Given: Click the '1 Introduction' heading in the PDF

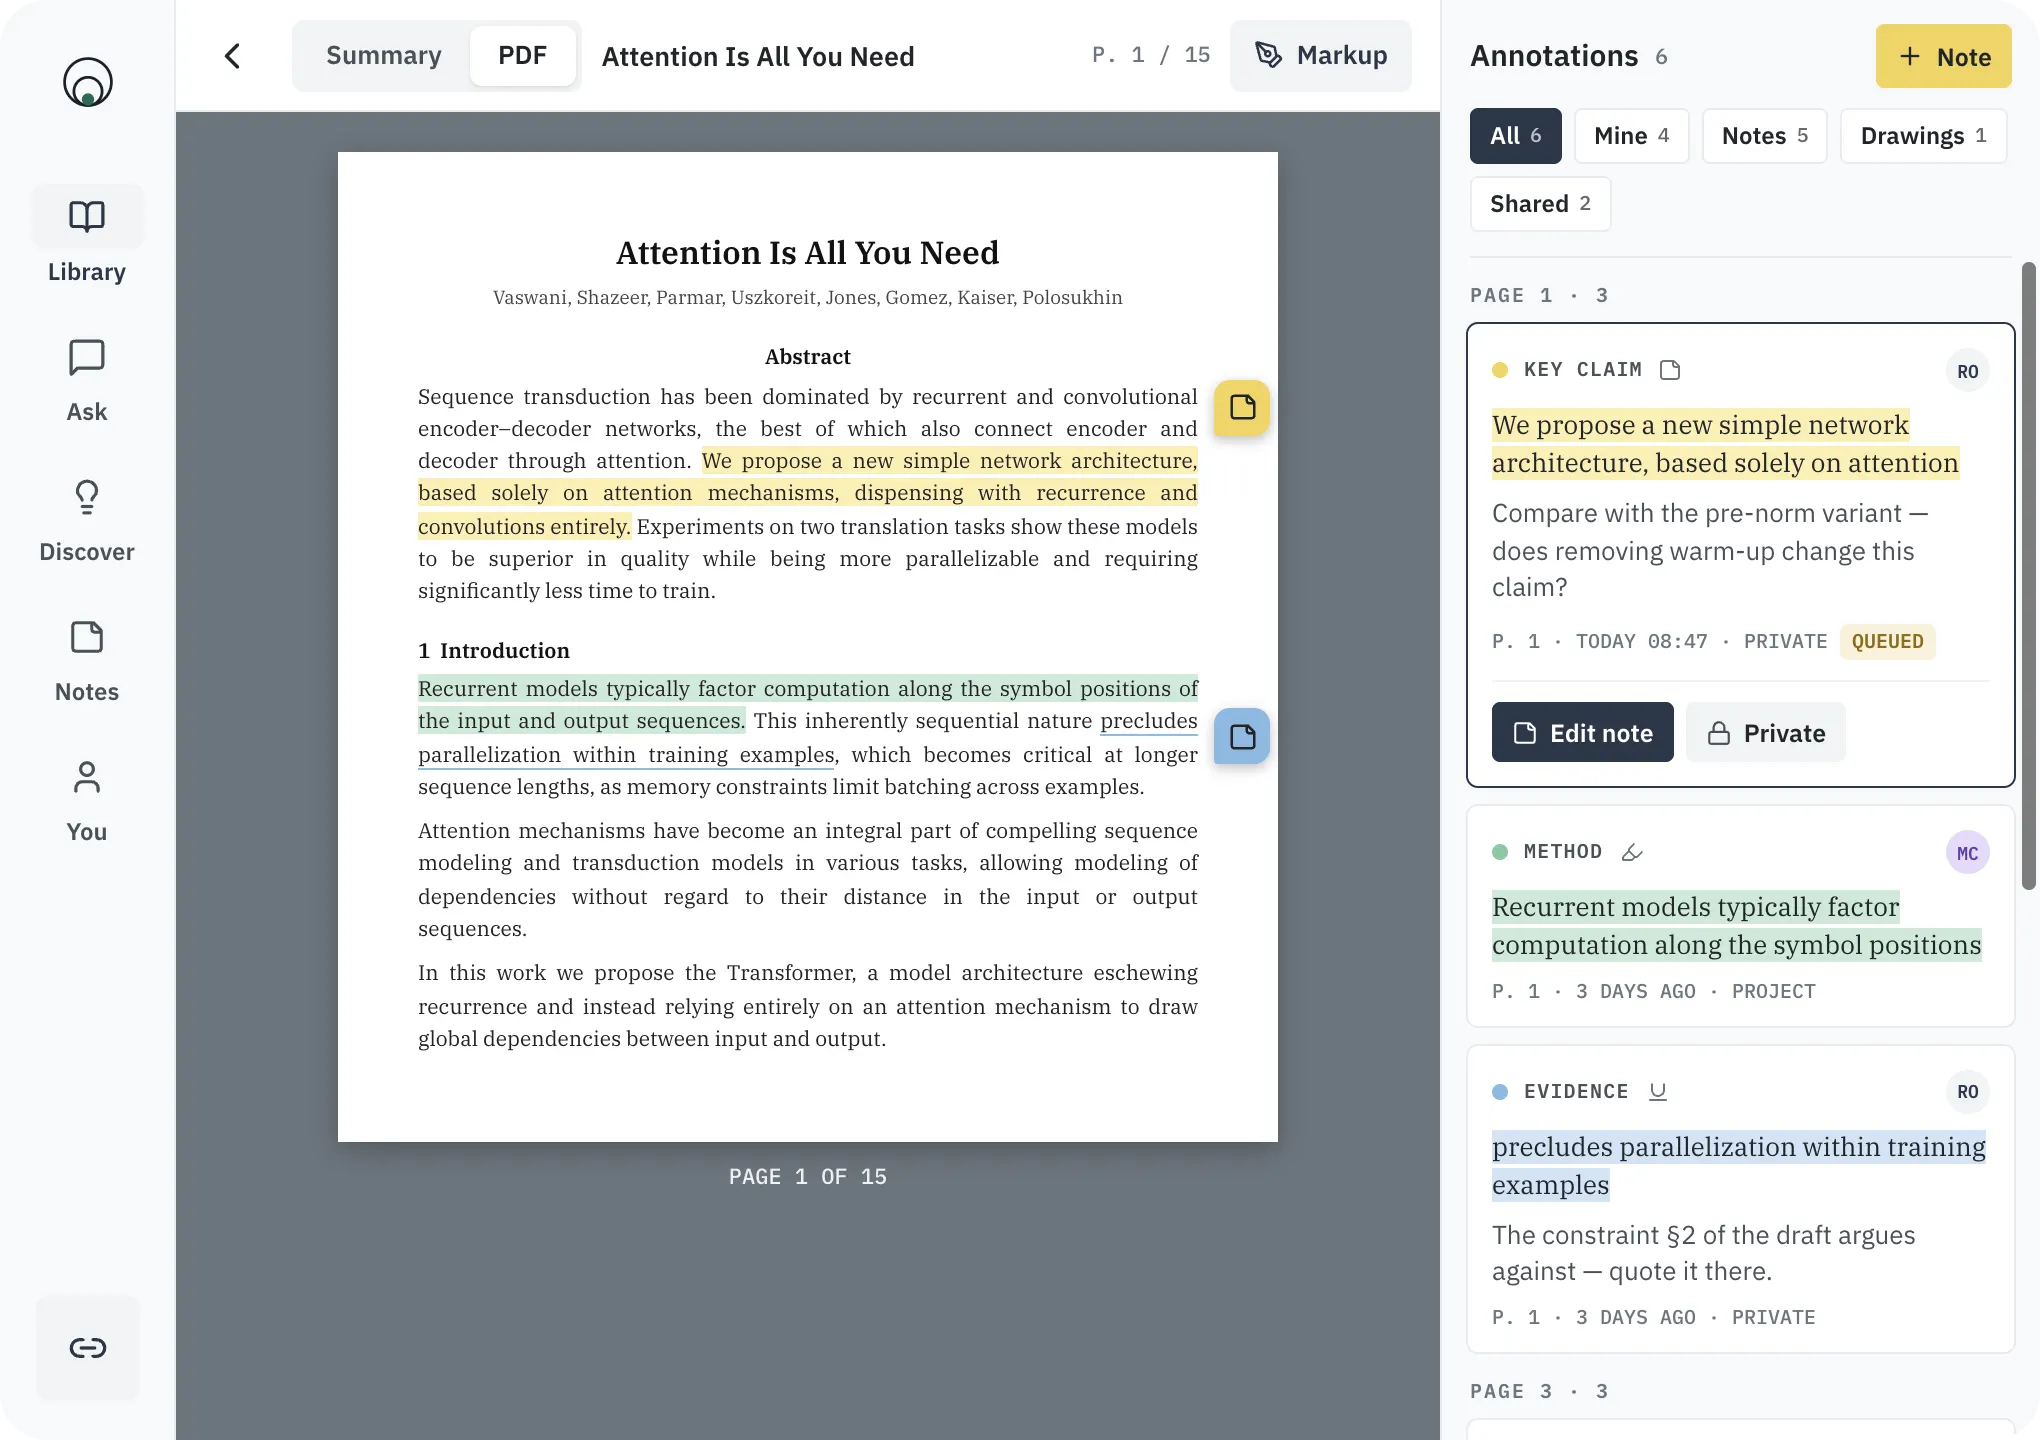Looking at the screenshot, I should (494, 651).
